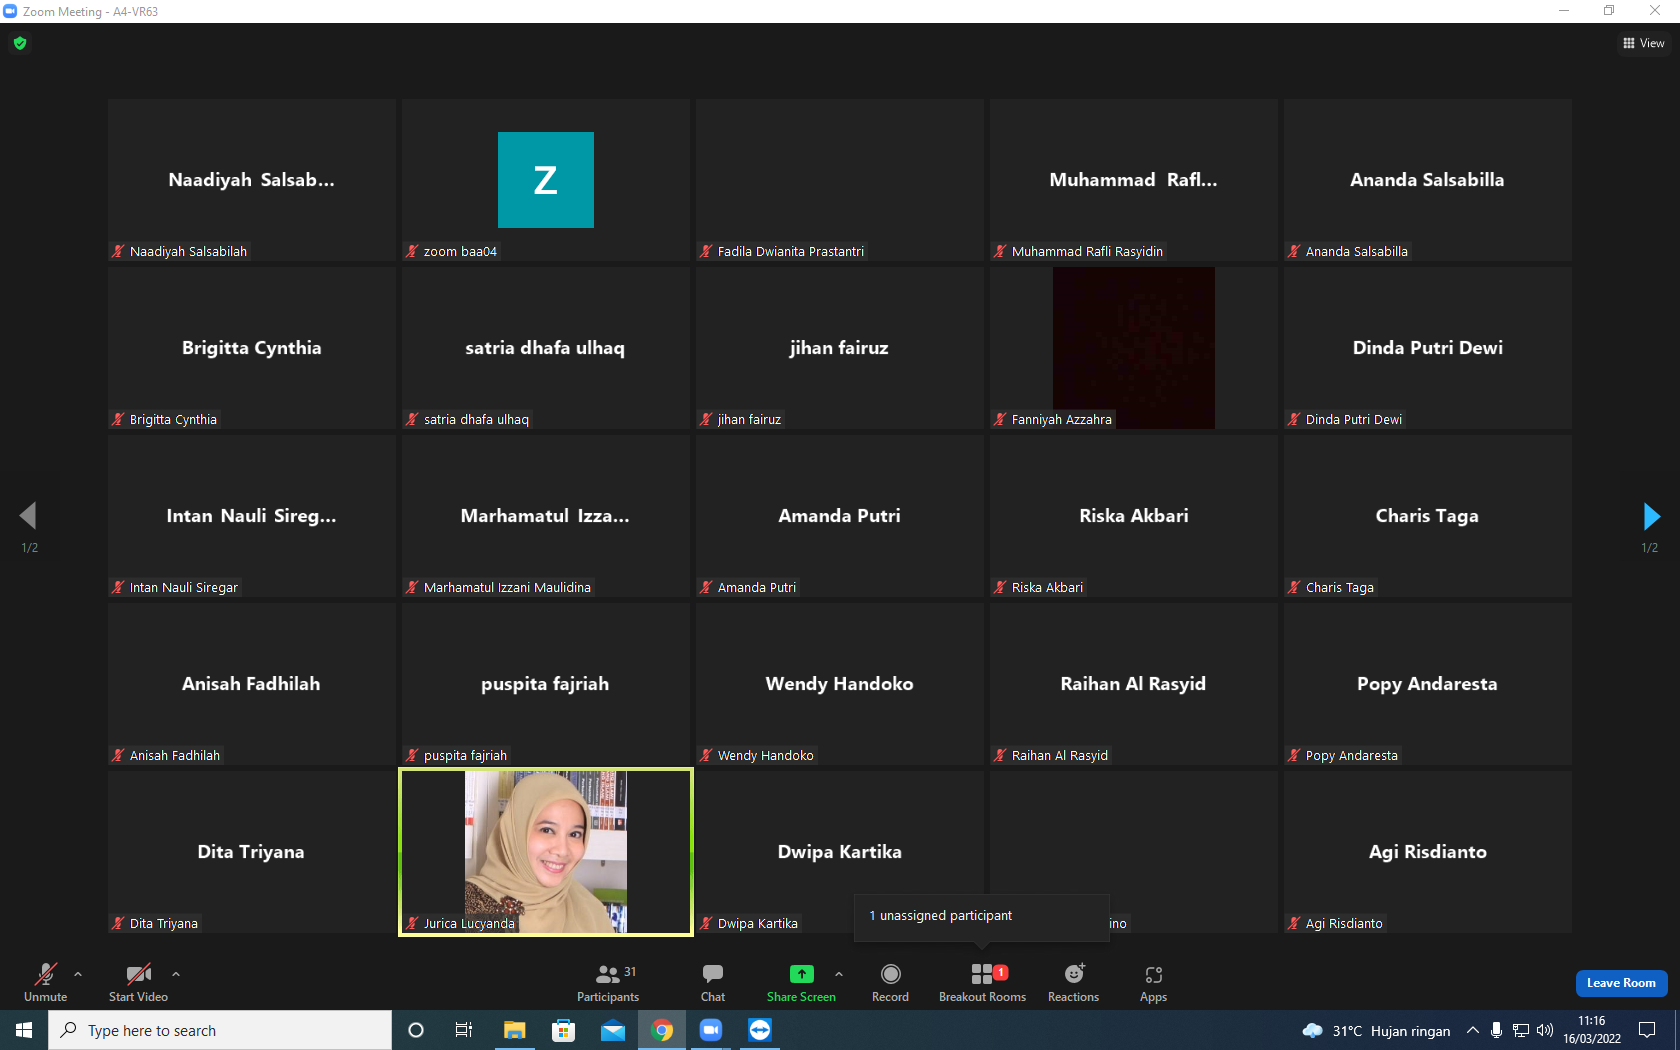Start sharing with Share Screen
Viewport: 1680px width, 1050px height.
(801, 983)
